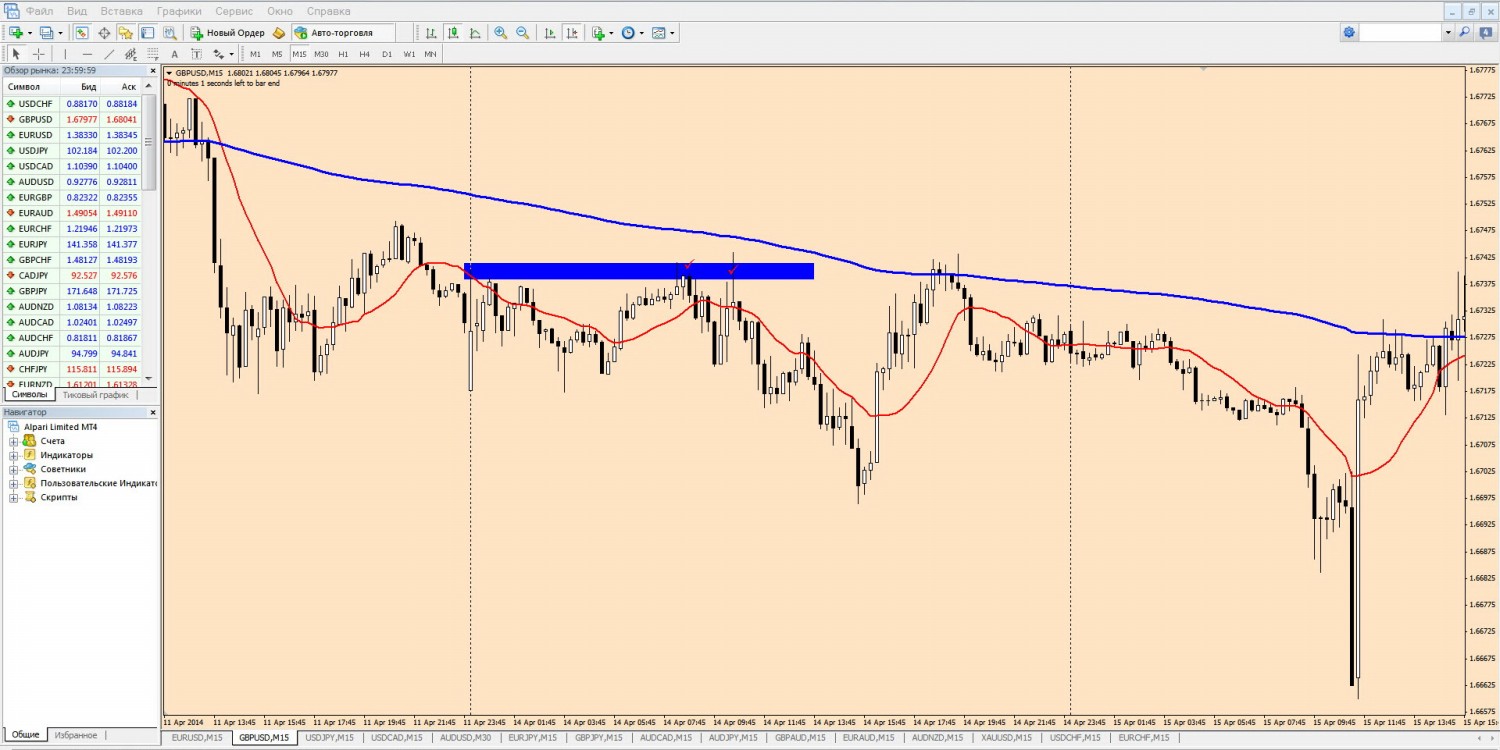Viewport: 1500px width, 750px height.
Task: Select the GBPUSD row in Market Watch
Action: point(72,119)
